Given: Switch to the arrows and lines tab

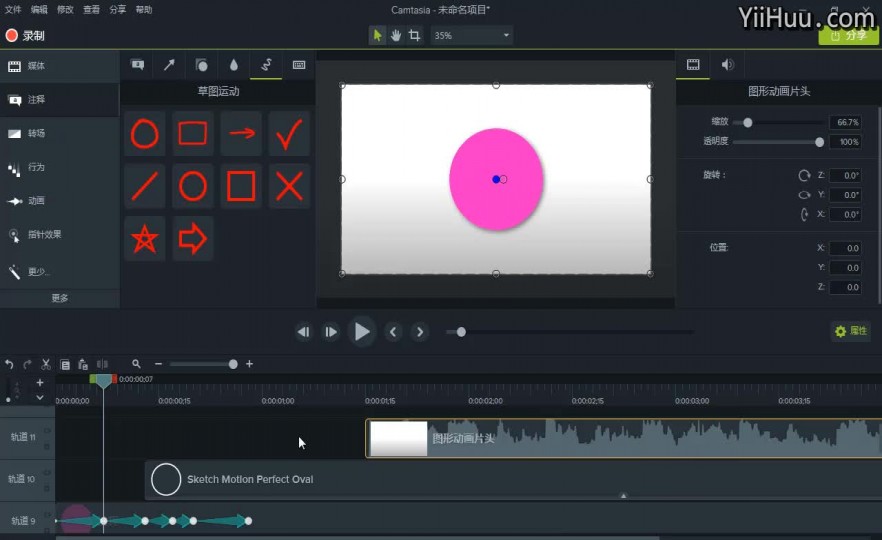Looking at the screenshot, I should [169, 65].
